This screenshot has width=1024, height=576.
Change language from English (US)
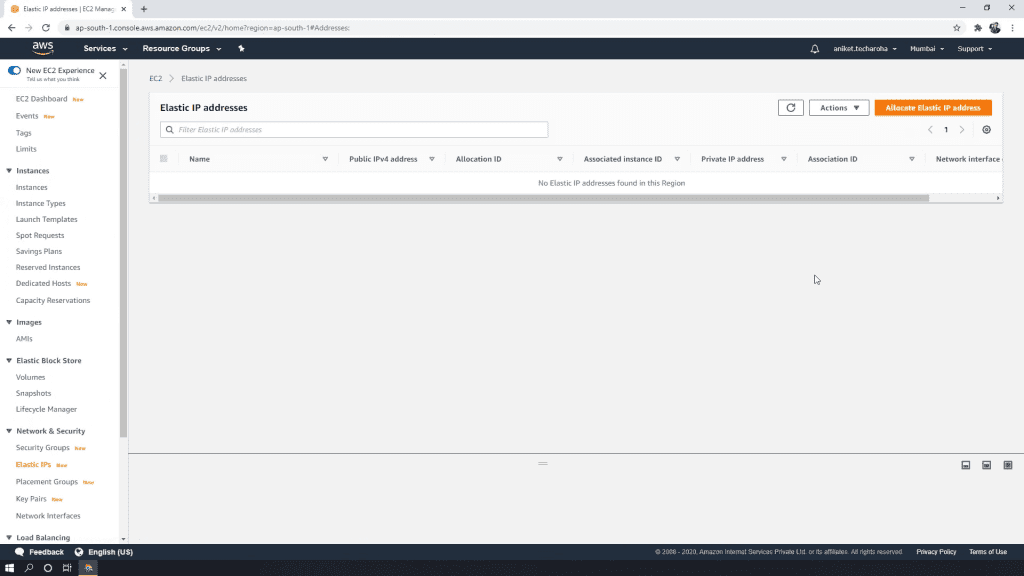pos(110,552)
